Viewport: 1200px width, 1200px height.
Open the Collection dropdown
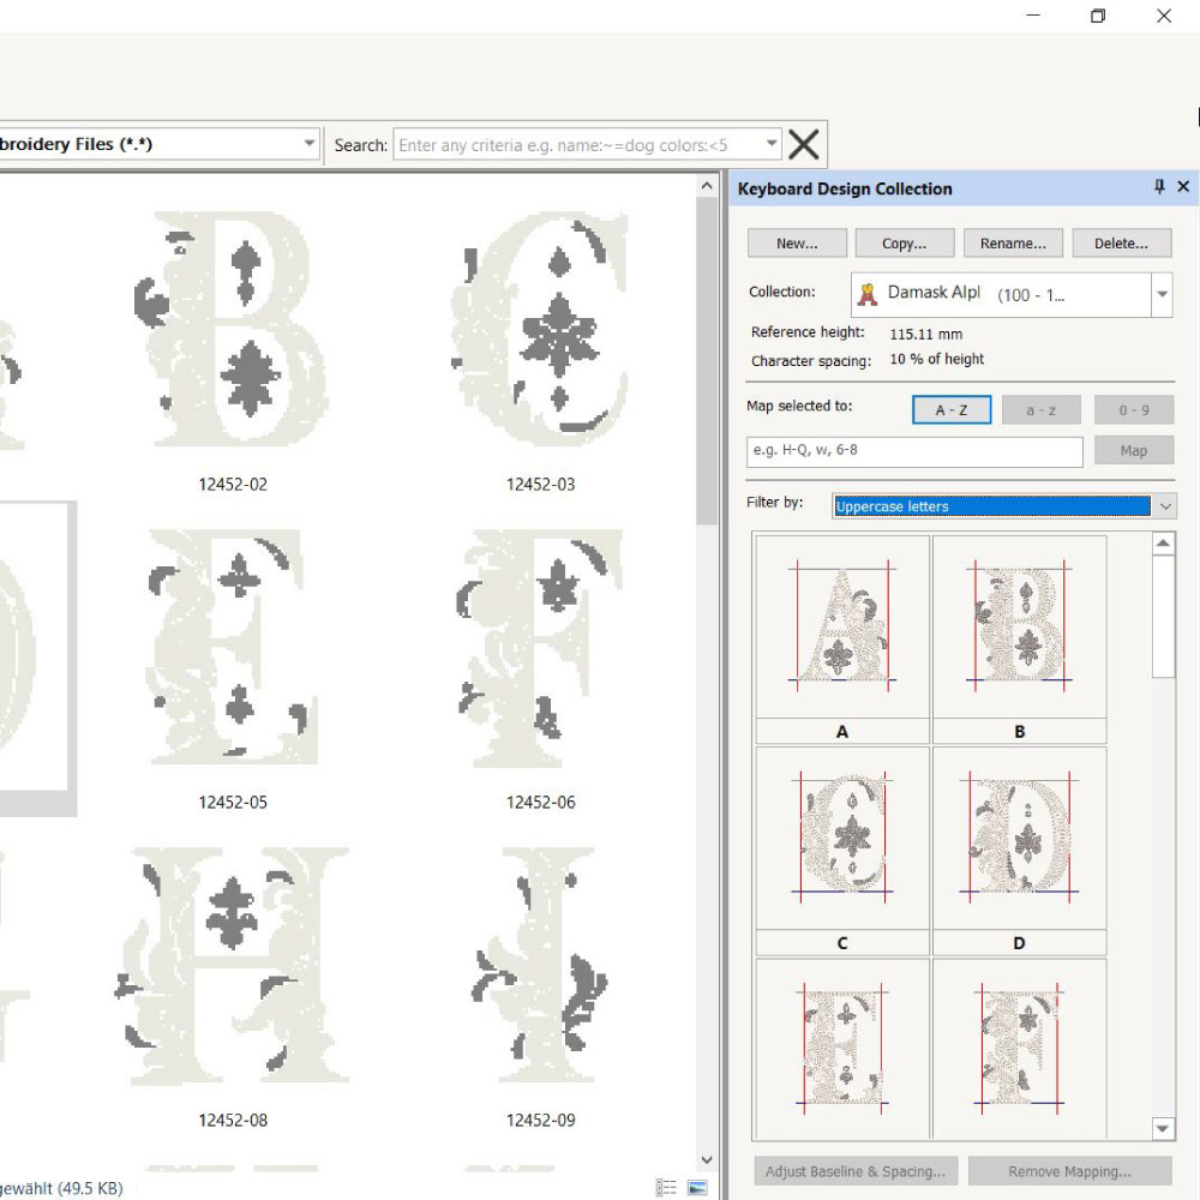coord(1160,293)
